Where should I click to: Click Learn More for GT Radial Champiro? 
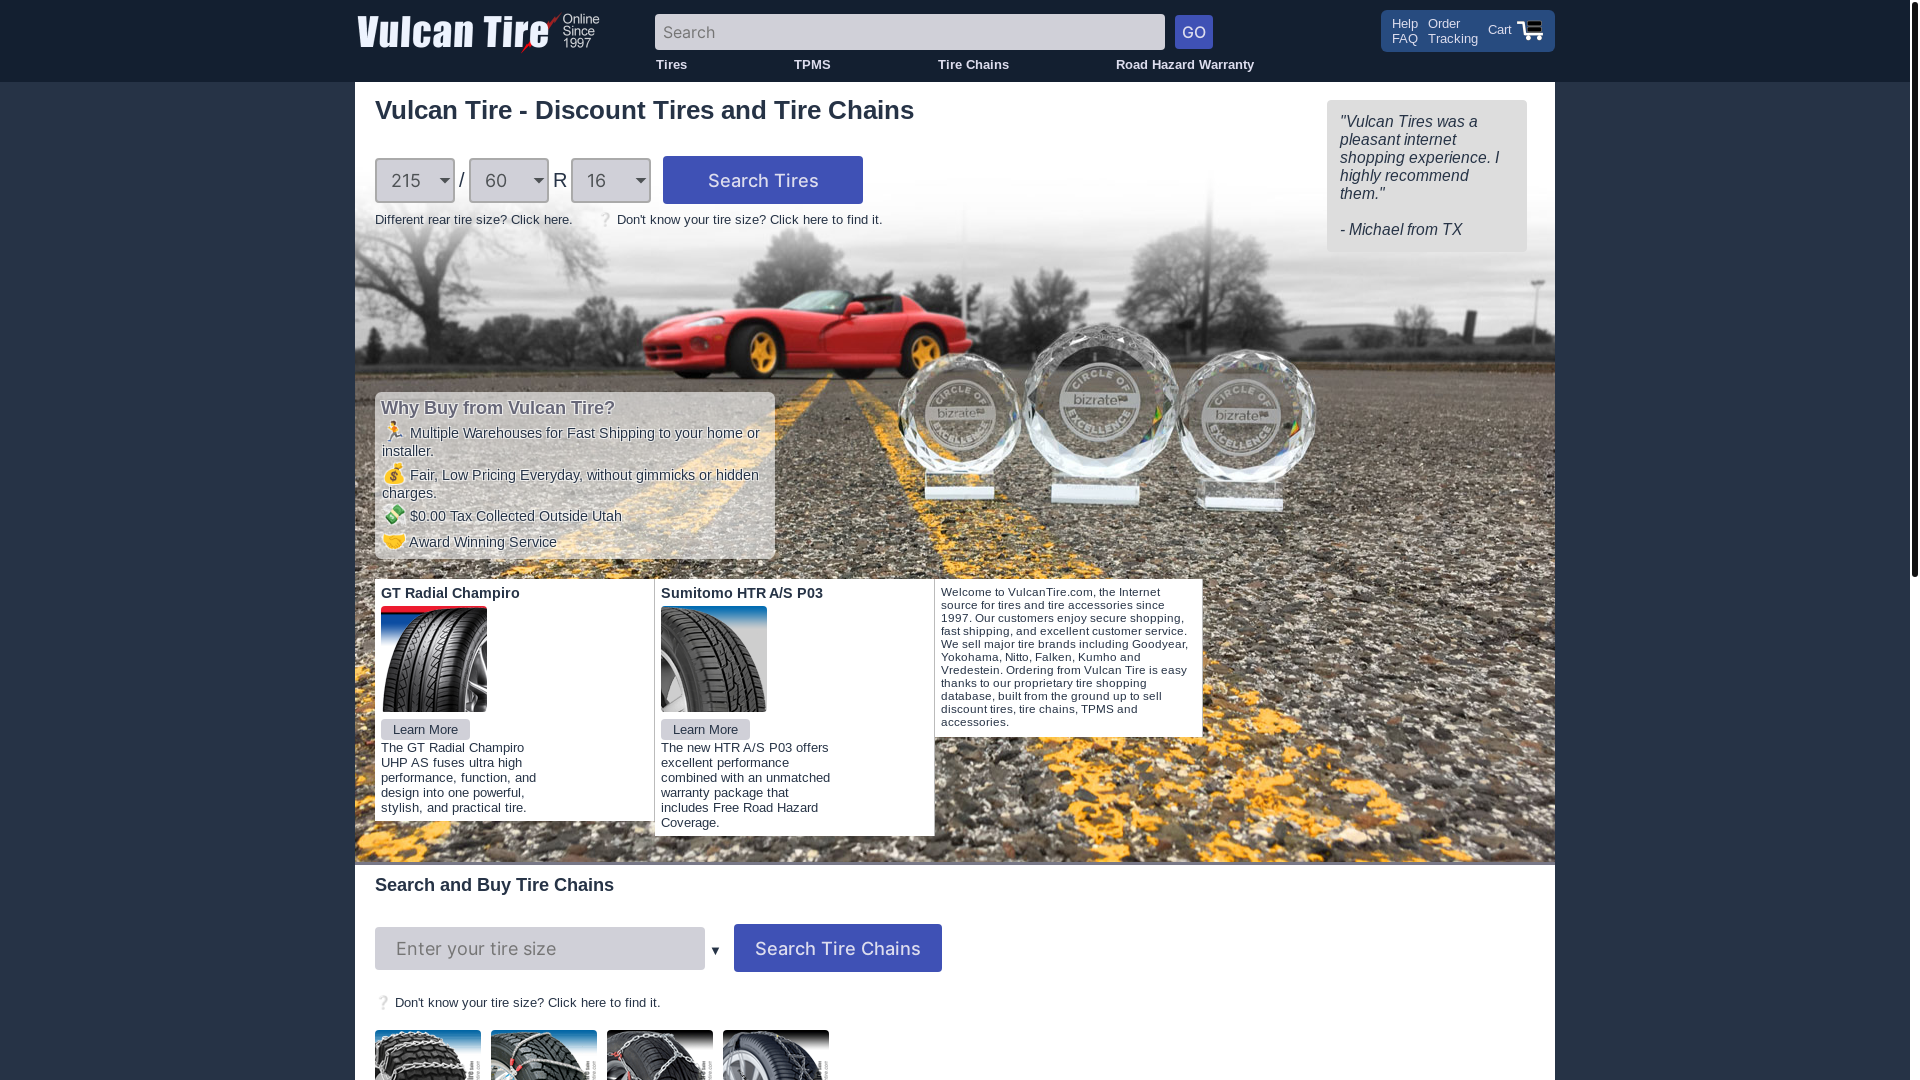tap(425, 730)
